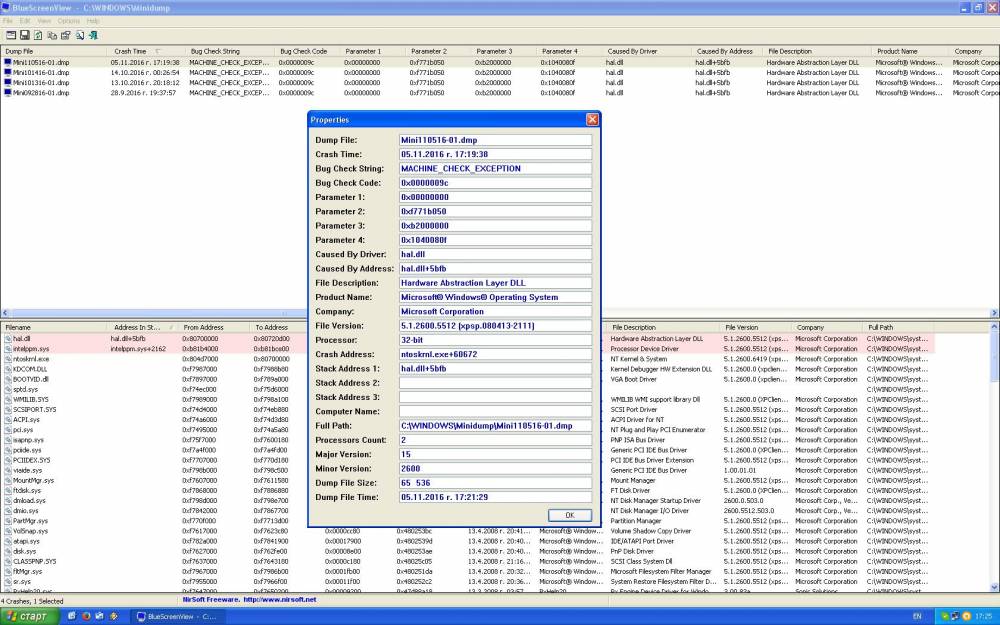Open the Options menu

(68, 21)
